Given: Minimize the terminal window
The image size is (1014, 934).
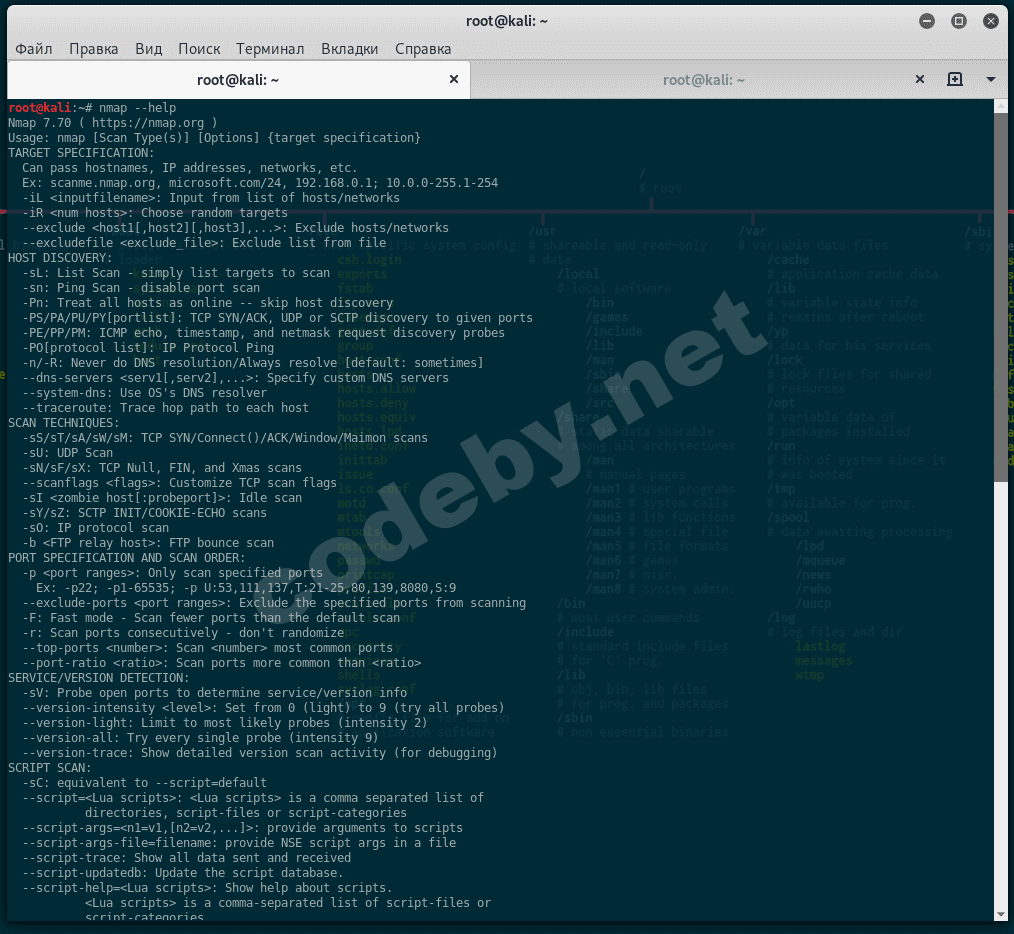Looking at the screenshot, I should click(927, 21).
